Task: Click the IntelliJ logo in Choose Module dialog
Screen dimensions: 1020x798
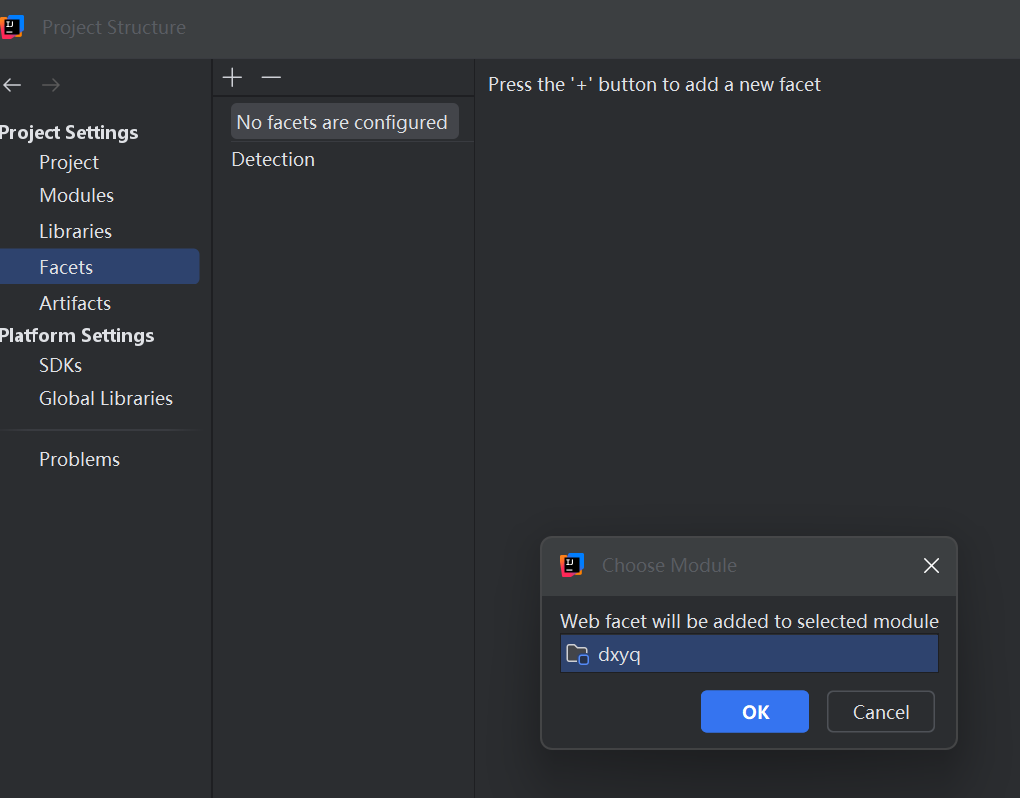Action: pos(572,565)
